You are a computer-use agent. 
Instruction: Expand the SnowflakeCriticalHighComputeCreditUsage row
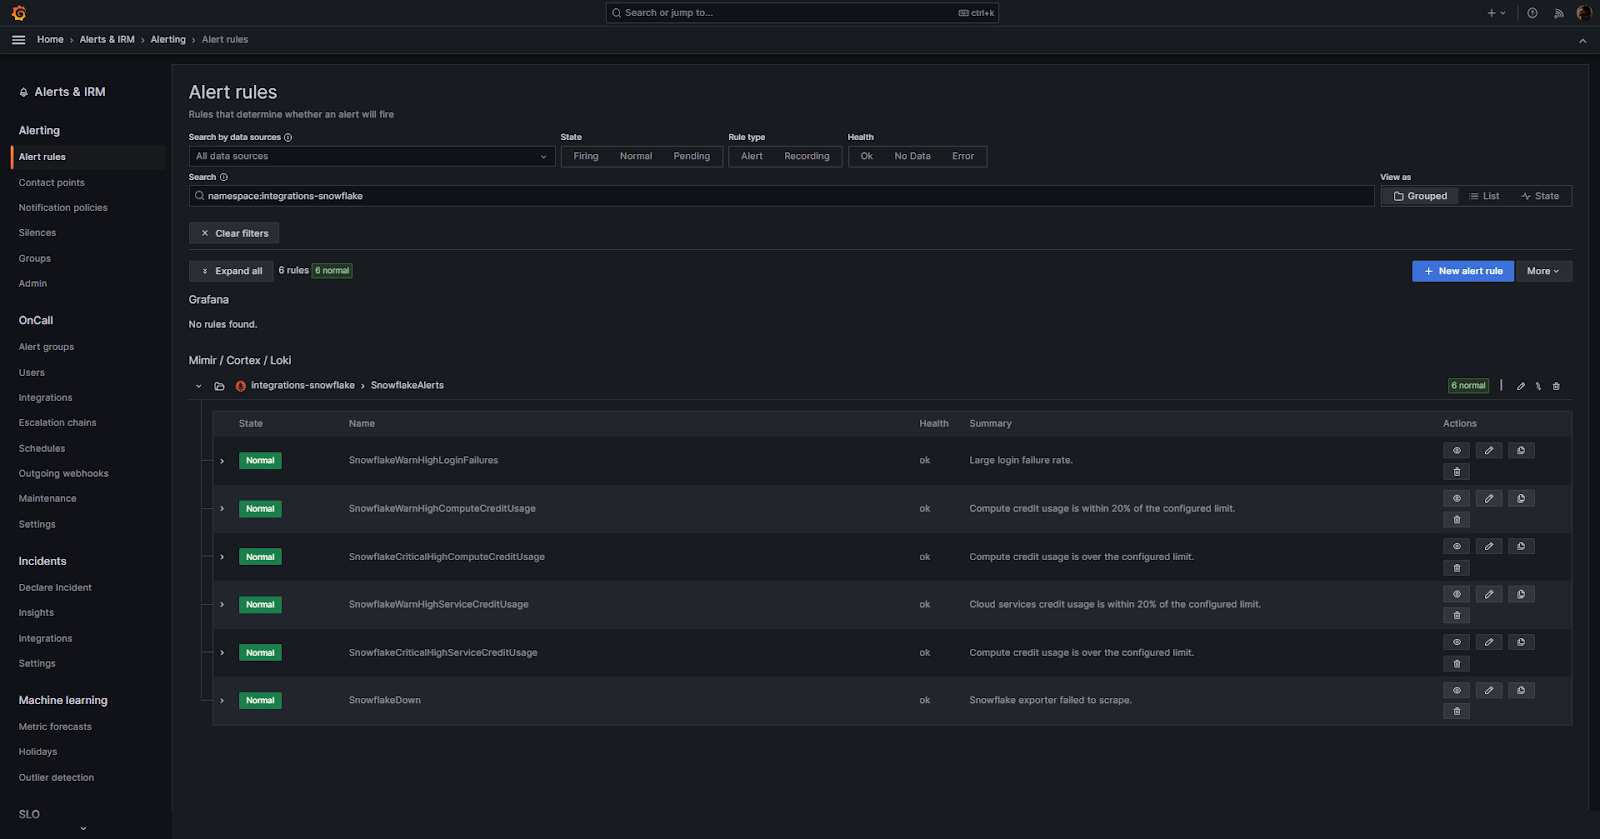222,557
